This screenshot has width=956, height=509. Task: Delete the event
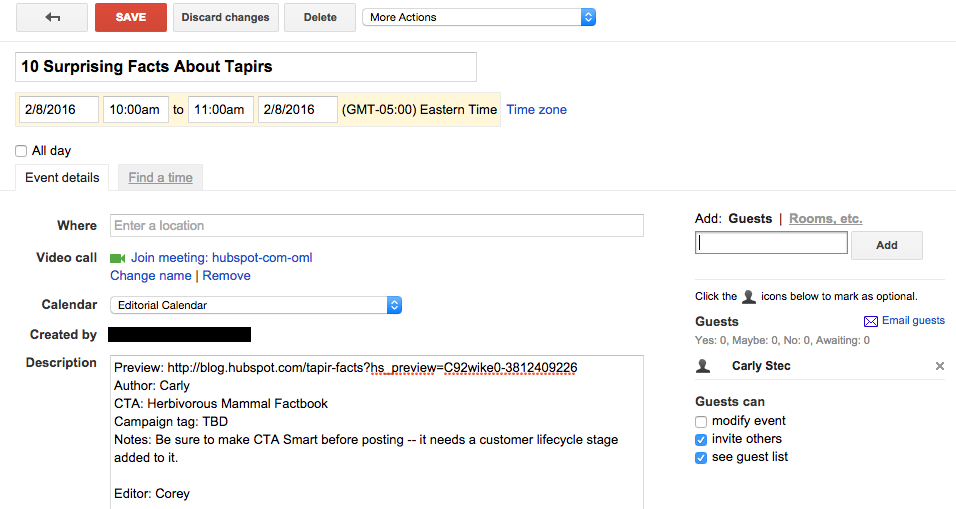[320, 17]
